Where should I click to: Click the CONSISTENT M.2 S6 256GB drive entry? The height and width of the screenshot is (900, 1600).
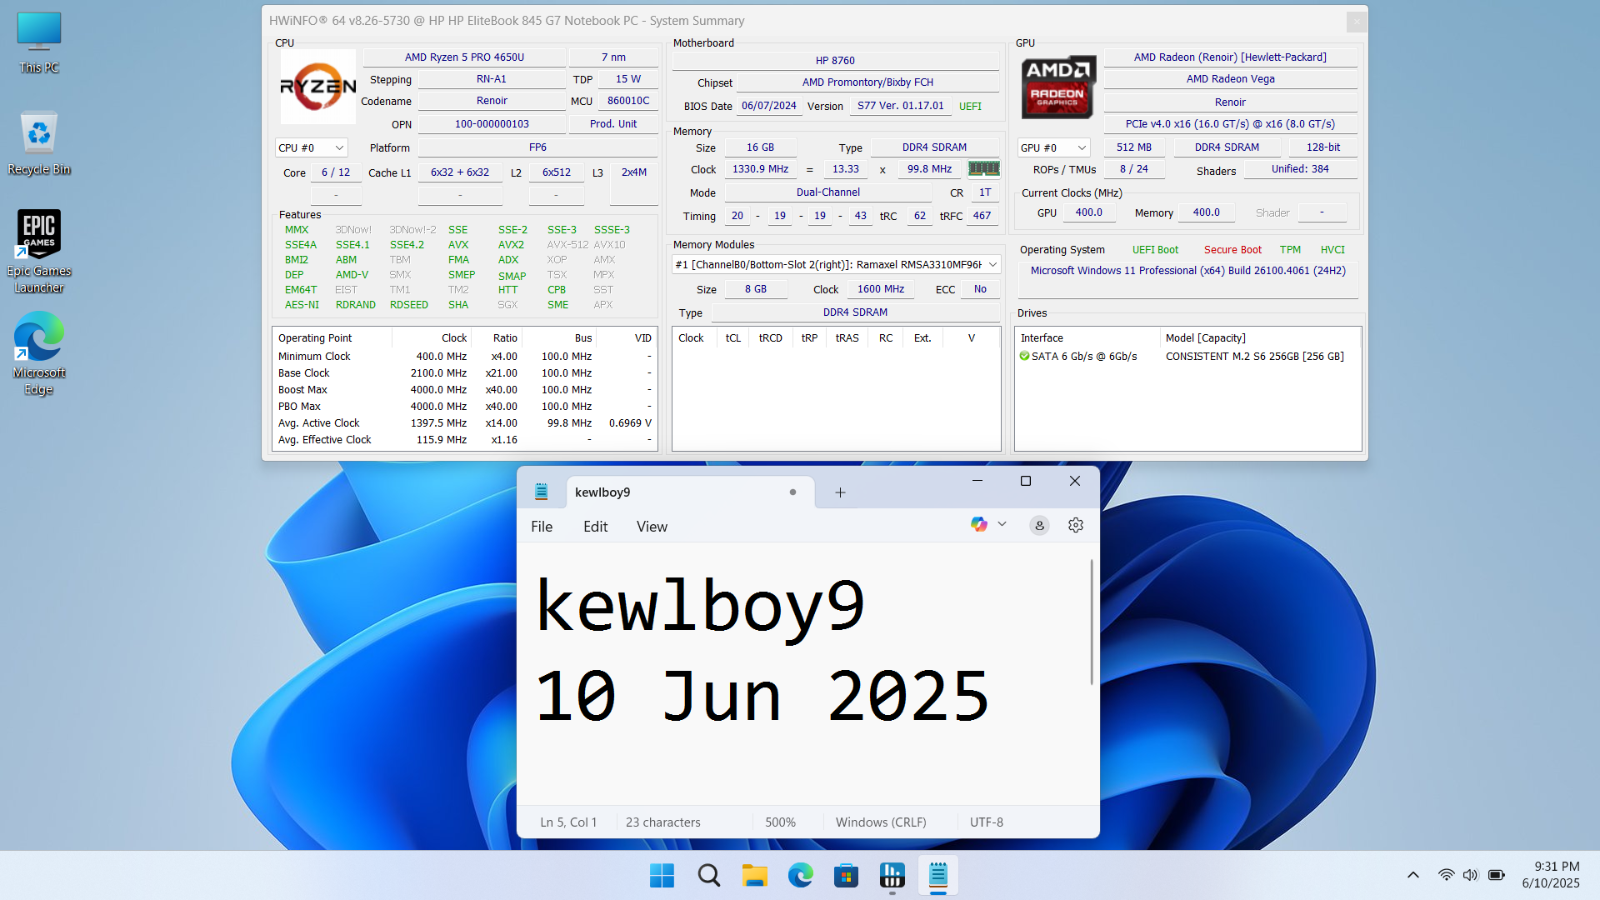(x=1254, y=356)
